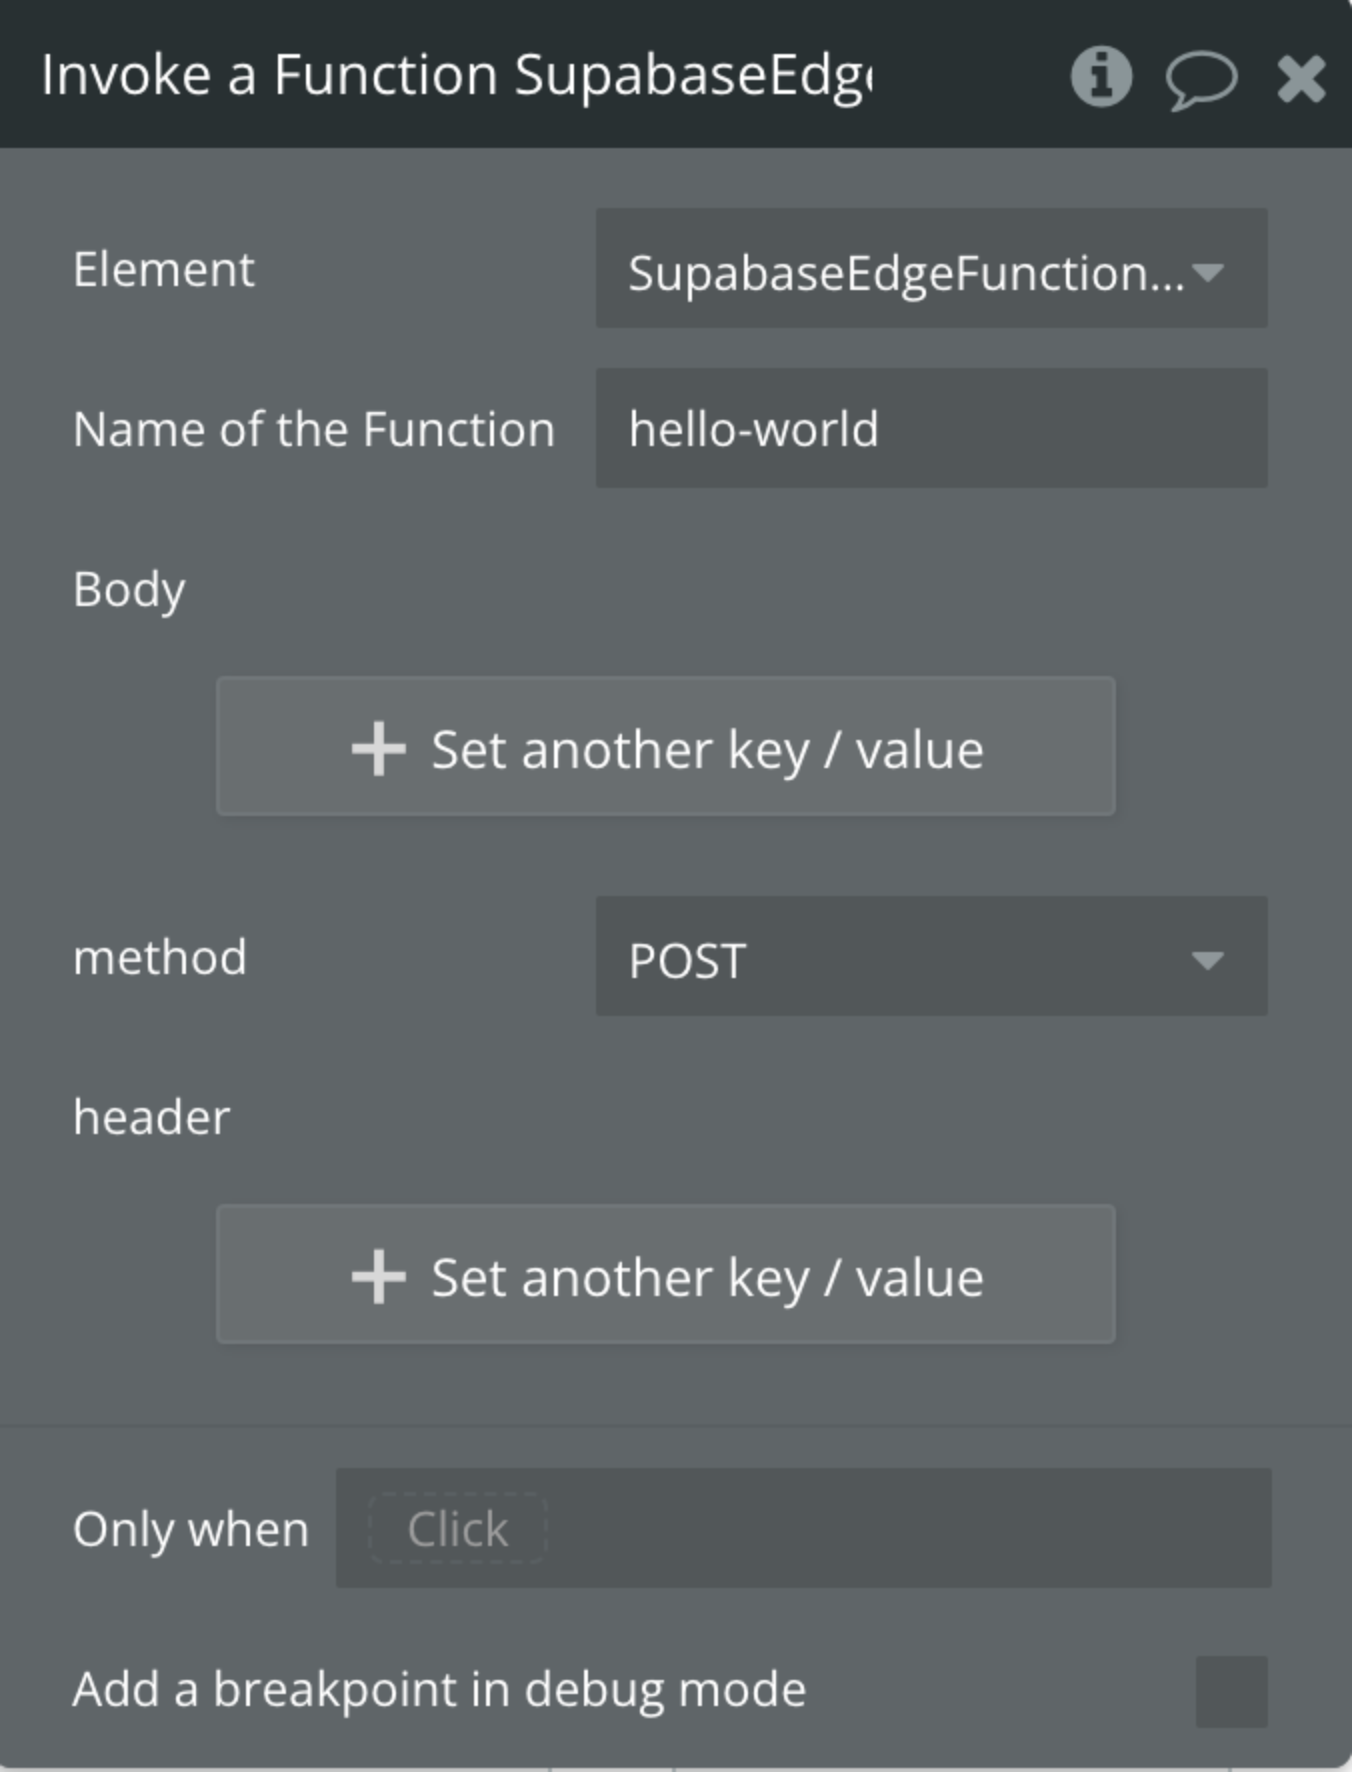Click the "Add a breakpoint in debug mode" label
The image size is (1352, 1772).
(x=439, y=1689)
